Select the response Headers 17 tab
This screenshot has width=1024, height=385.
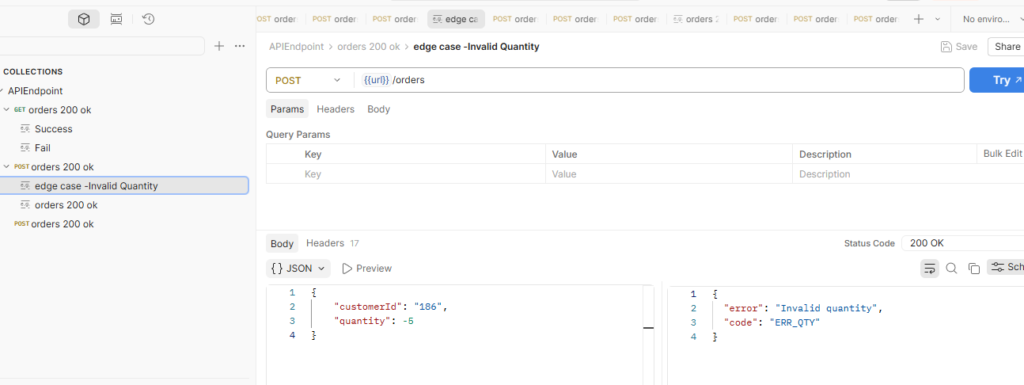(x=332, y=243)
